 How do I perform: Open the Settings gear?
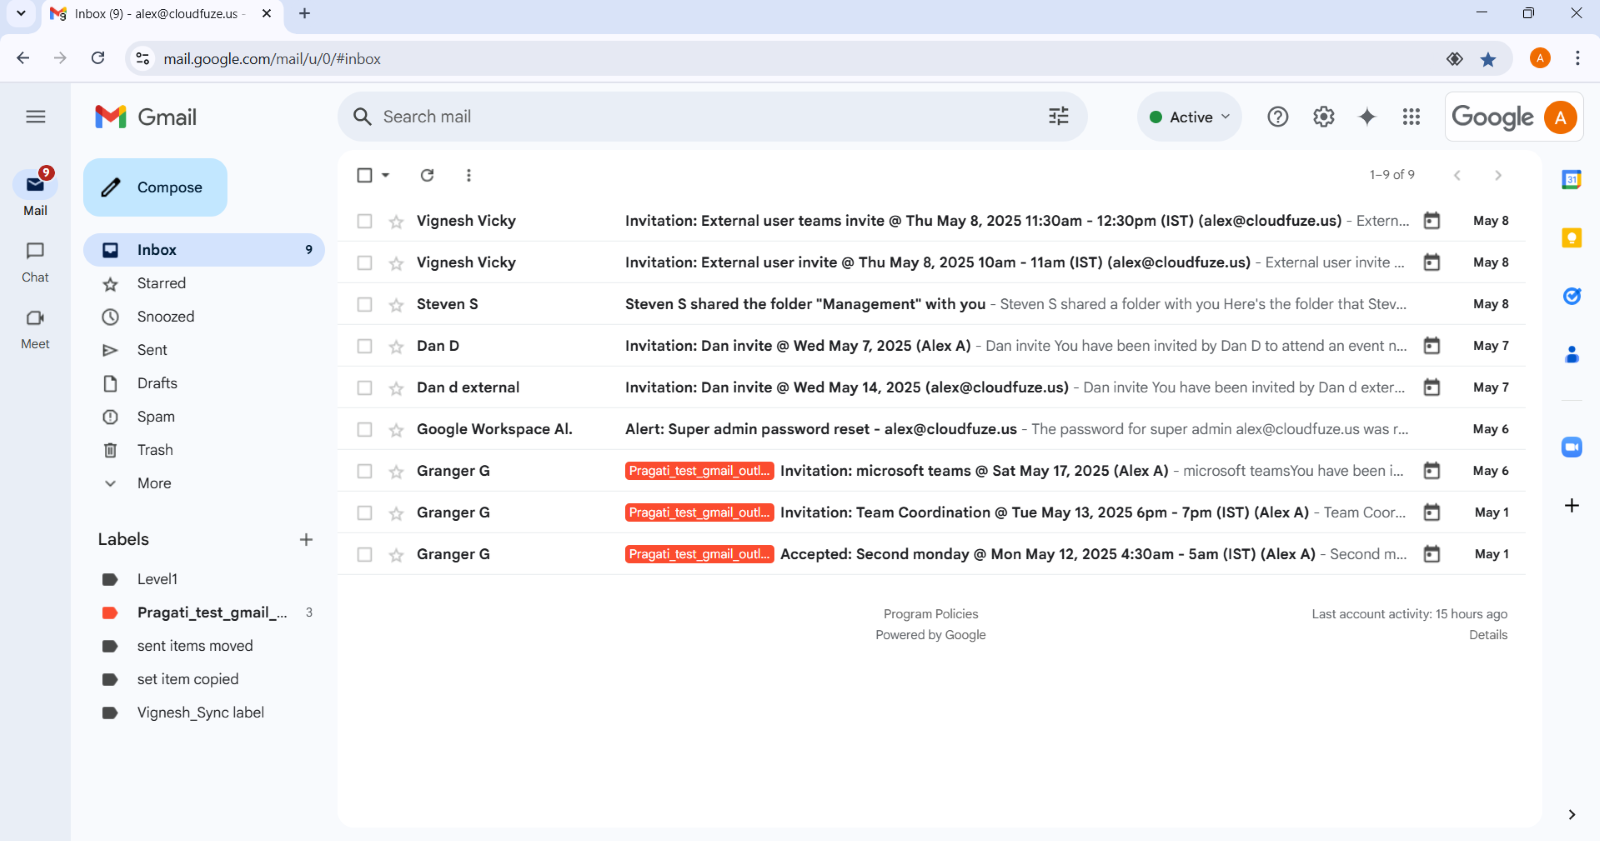[x=1324, y=117]
